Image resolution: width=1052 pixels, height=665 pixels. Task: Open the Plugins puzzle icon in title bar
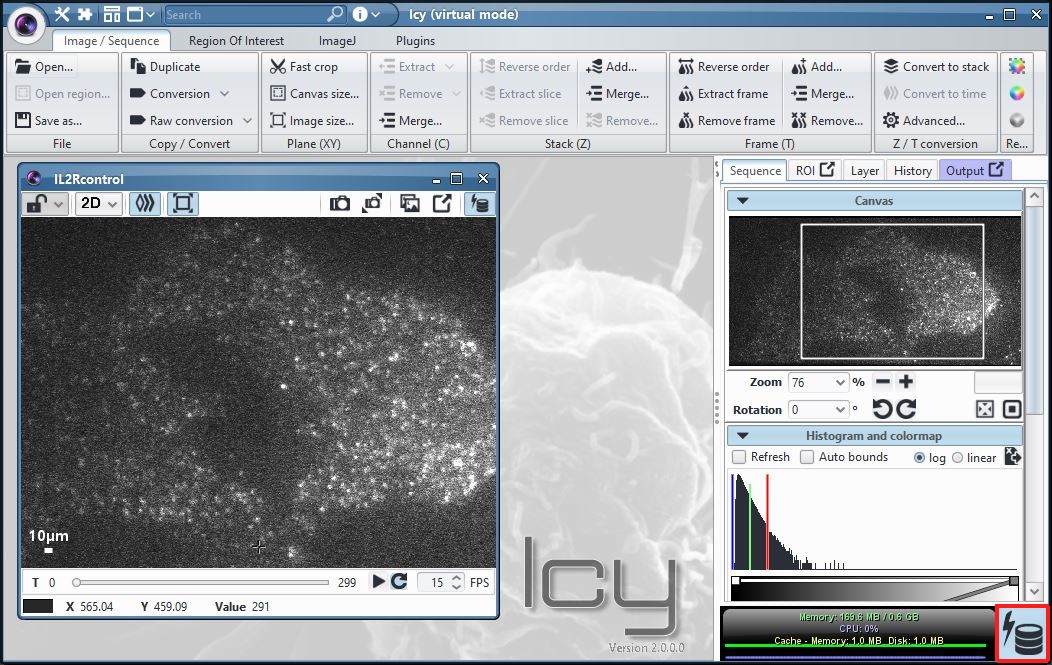pyautogui.click(x=84, y=14)
